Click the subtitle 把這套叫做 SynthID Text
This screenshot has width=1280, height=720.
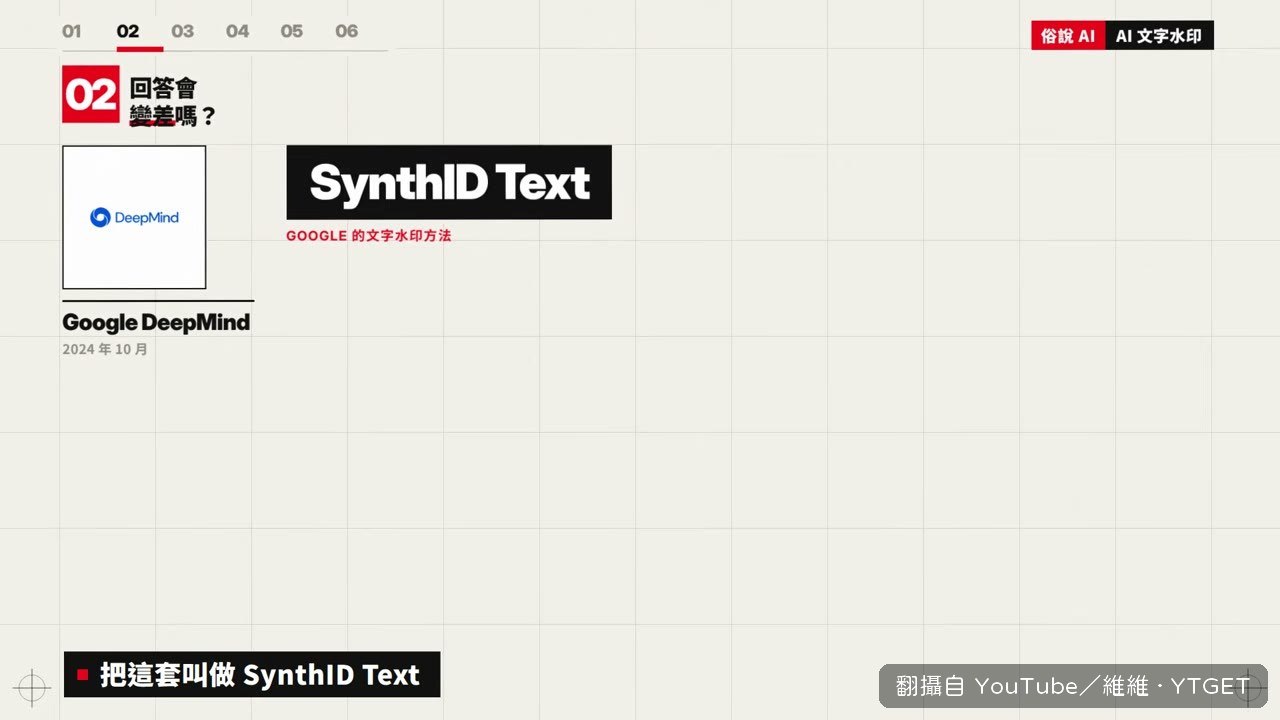[x=252, y=675]
